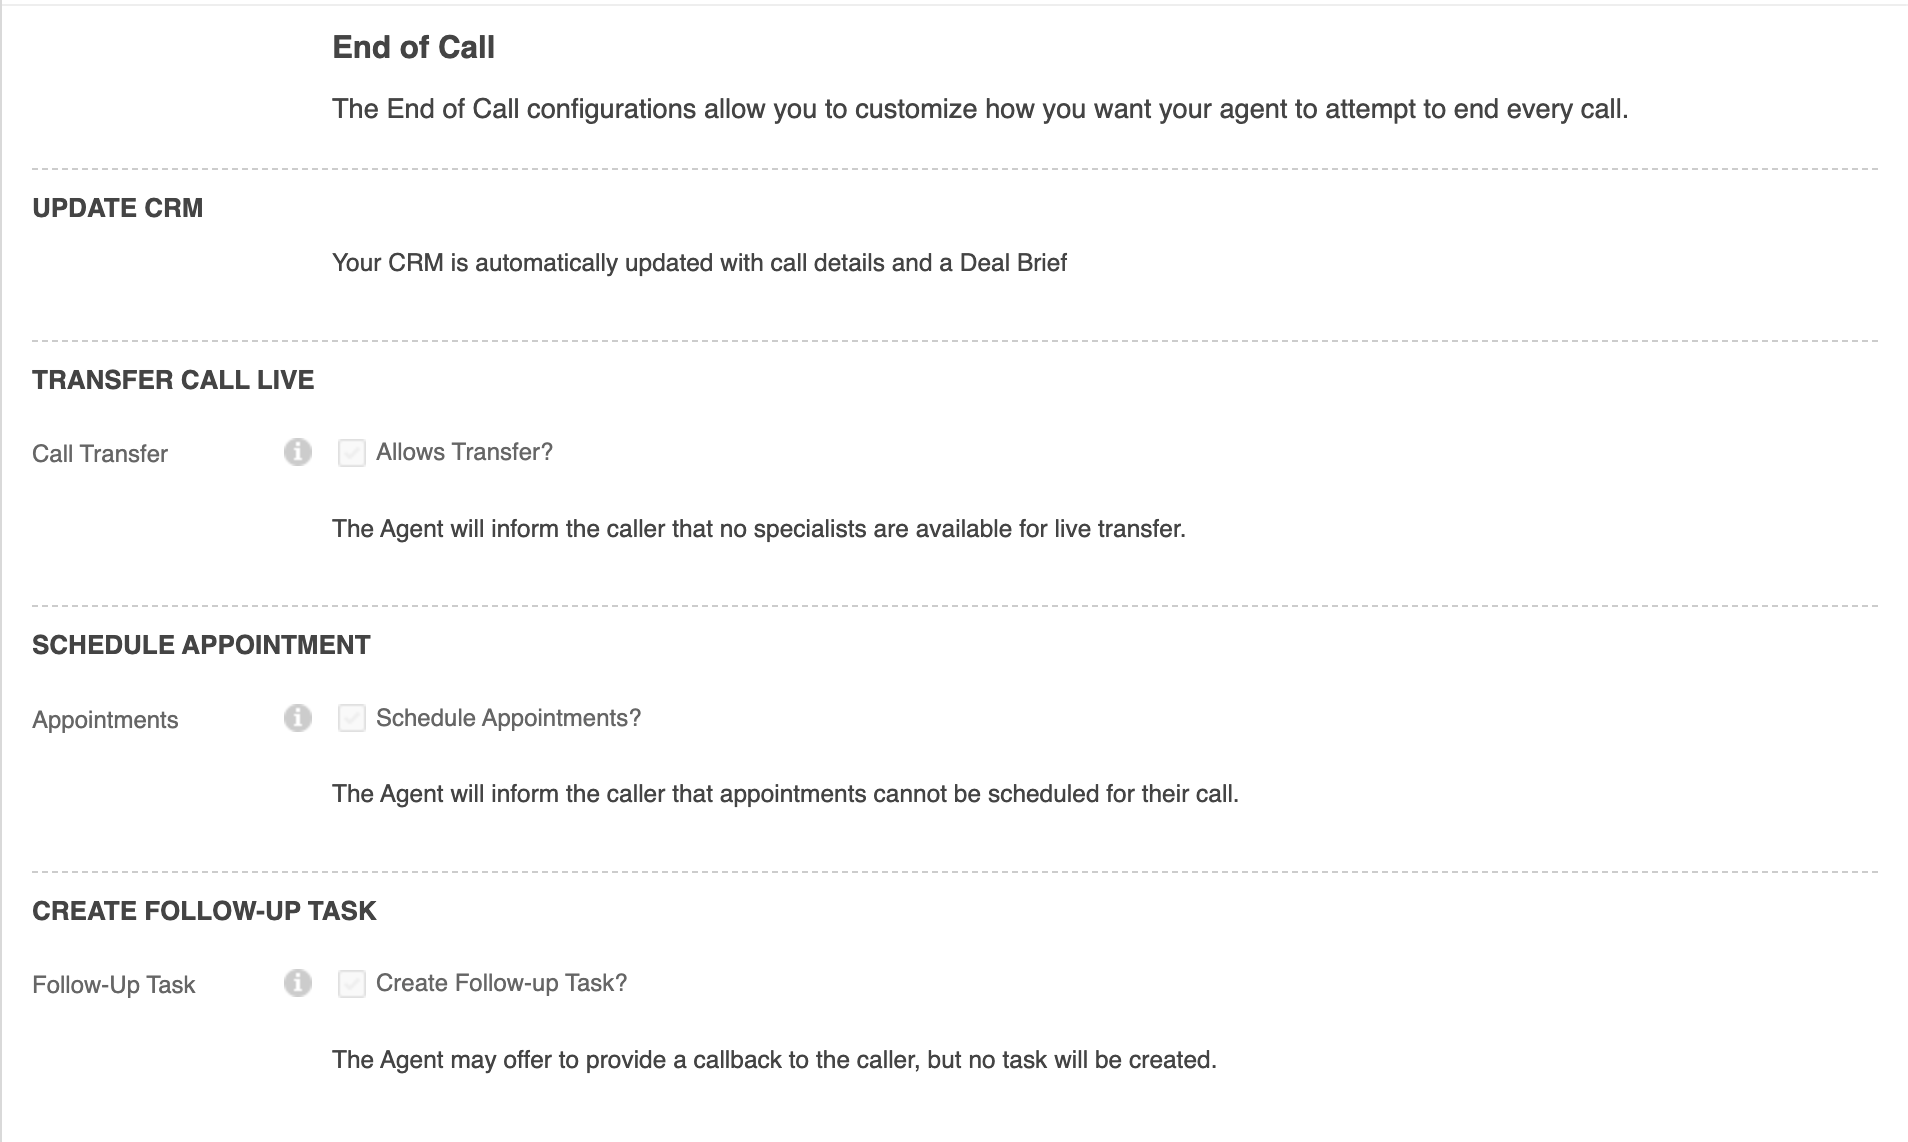1908x1142 pixels.
Task: Click the 'Allows Transfer?' label text
Action: click(x=464, y=452)
